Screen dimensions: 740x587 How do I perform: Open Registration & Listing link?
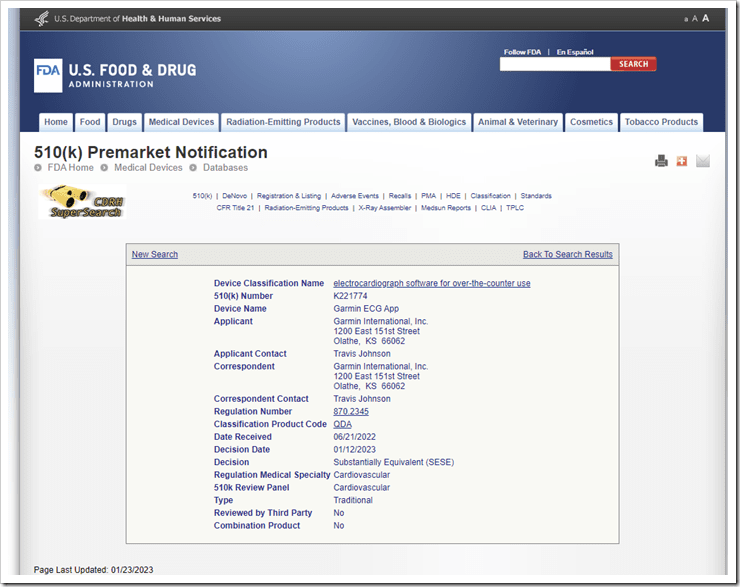click(x=289, y=196)
